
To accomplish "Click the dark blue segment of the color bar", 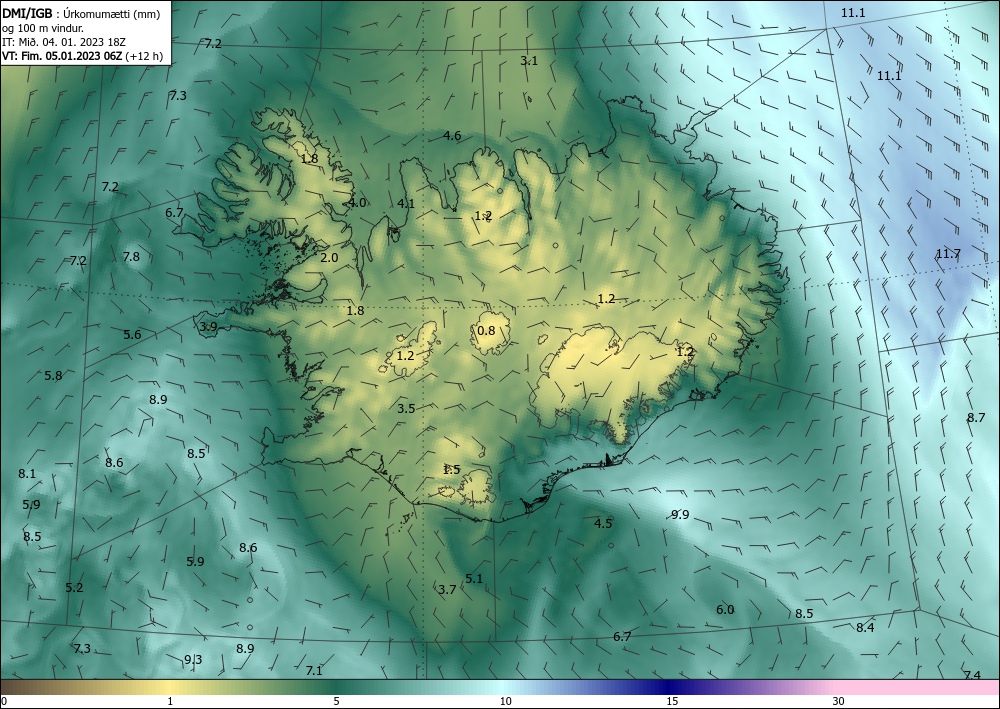I will [x=670, y=687].
